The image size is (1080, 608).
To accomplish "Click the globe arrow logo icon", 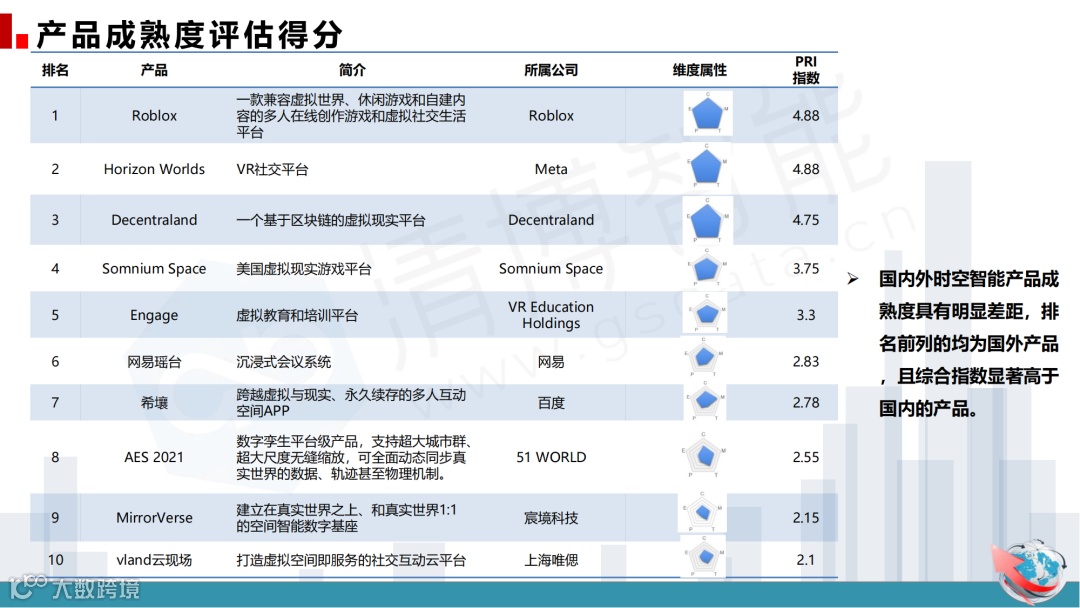I will [x=1030, y=572].
